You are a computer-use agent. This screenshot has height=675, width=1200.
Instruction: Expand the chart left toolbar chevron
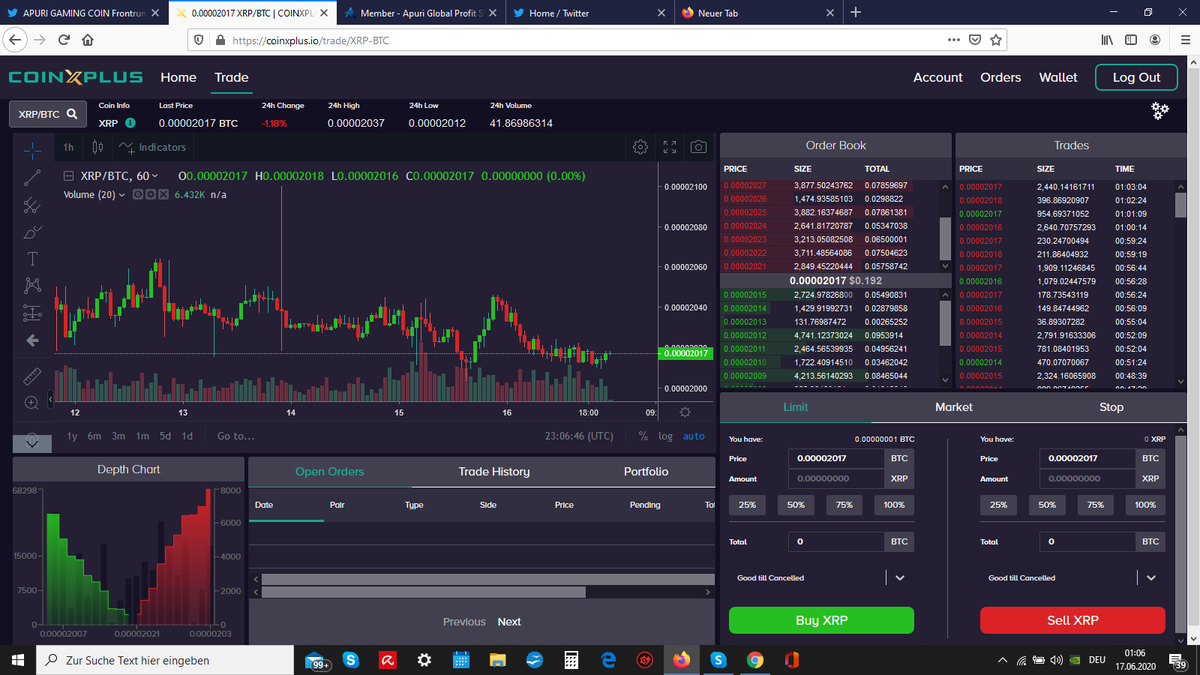32,441
